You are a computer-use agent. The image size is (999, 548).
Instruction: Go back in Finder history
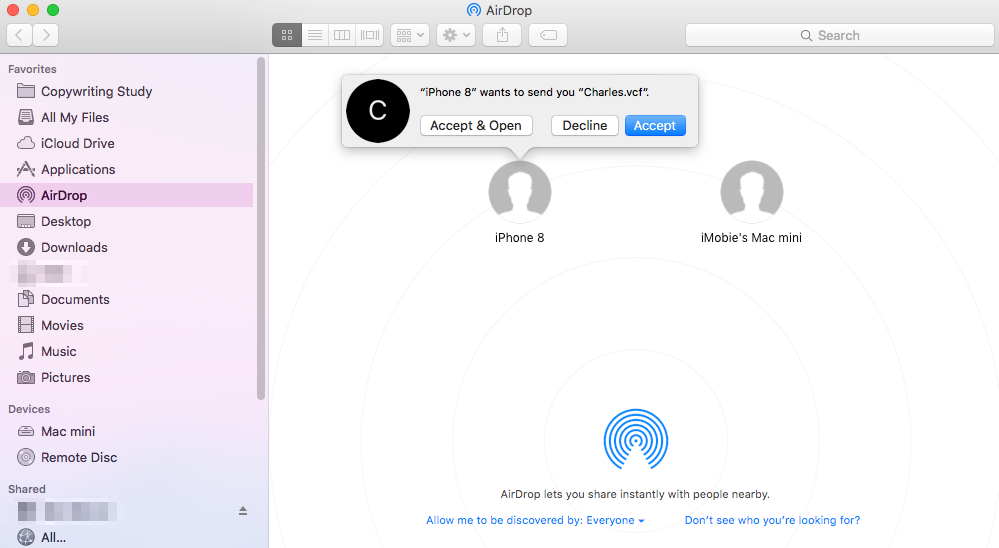pos(19,35)
